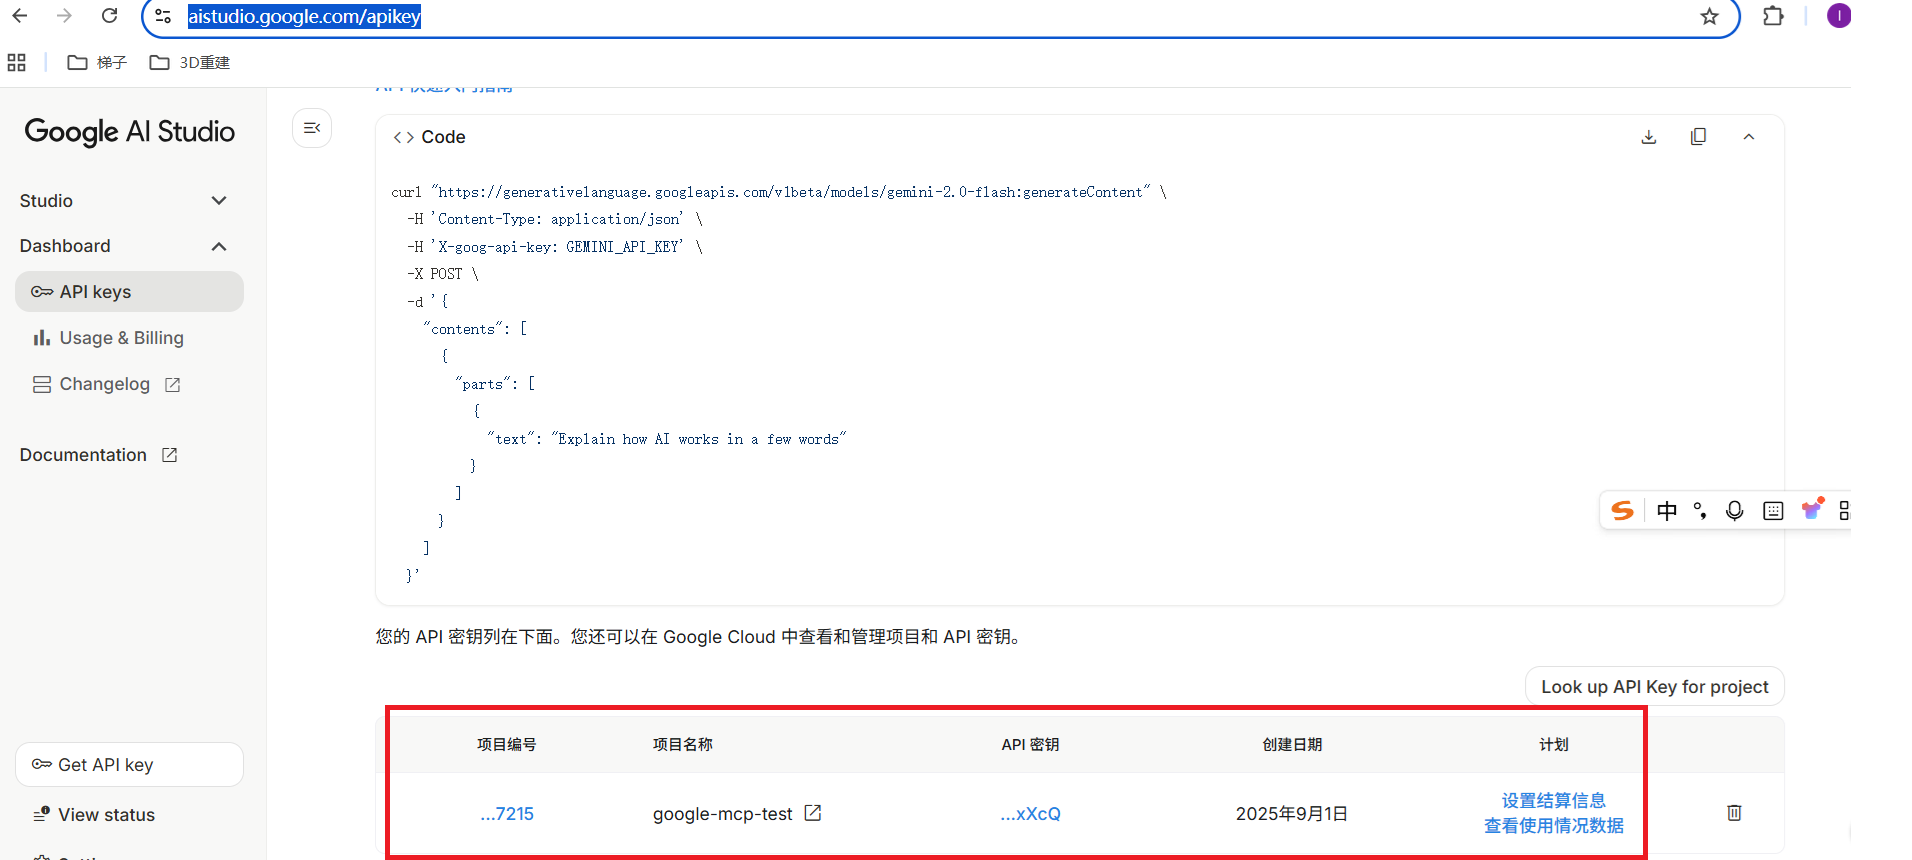This screenshot has width=1912, height=860.
Task: Go back to the previous page
Action: [20, 16]
